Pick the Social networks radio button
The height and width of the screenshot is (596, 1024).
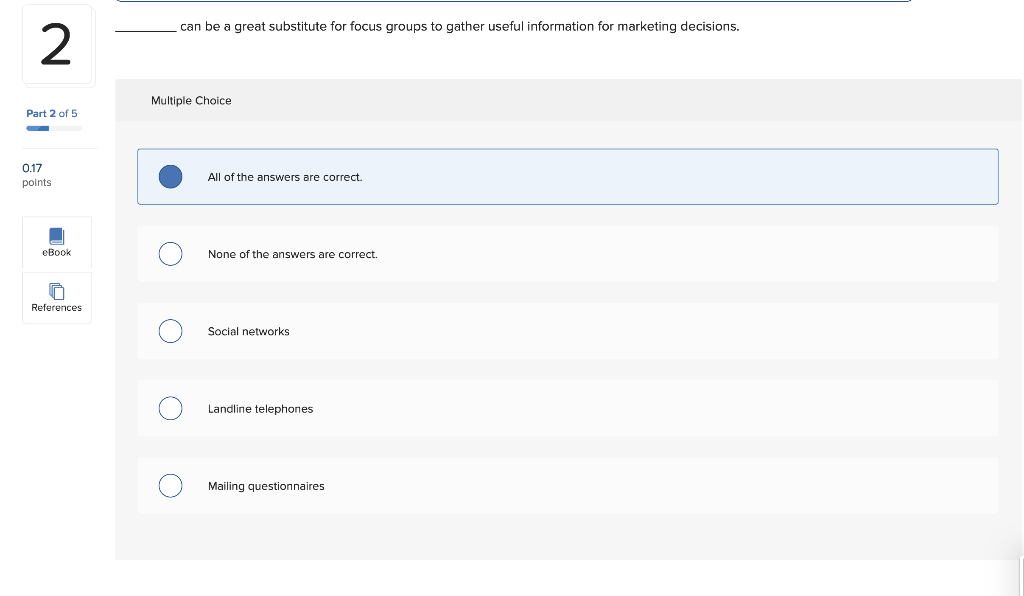coord(171,331)
